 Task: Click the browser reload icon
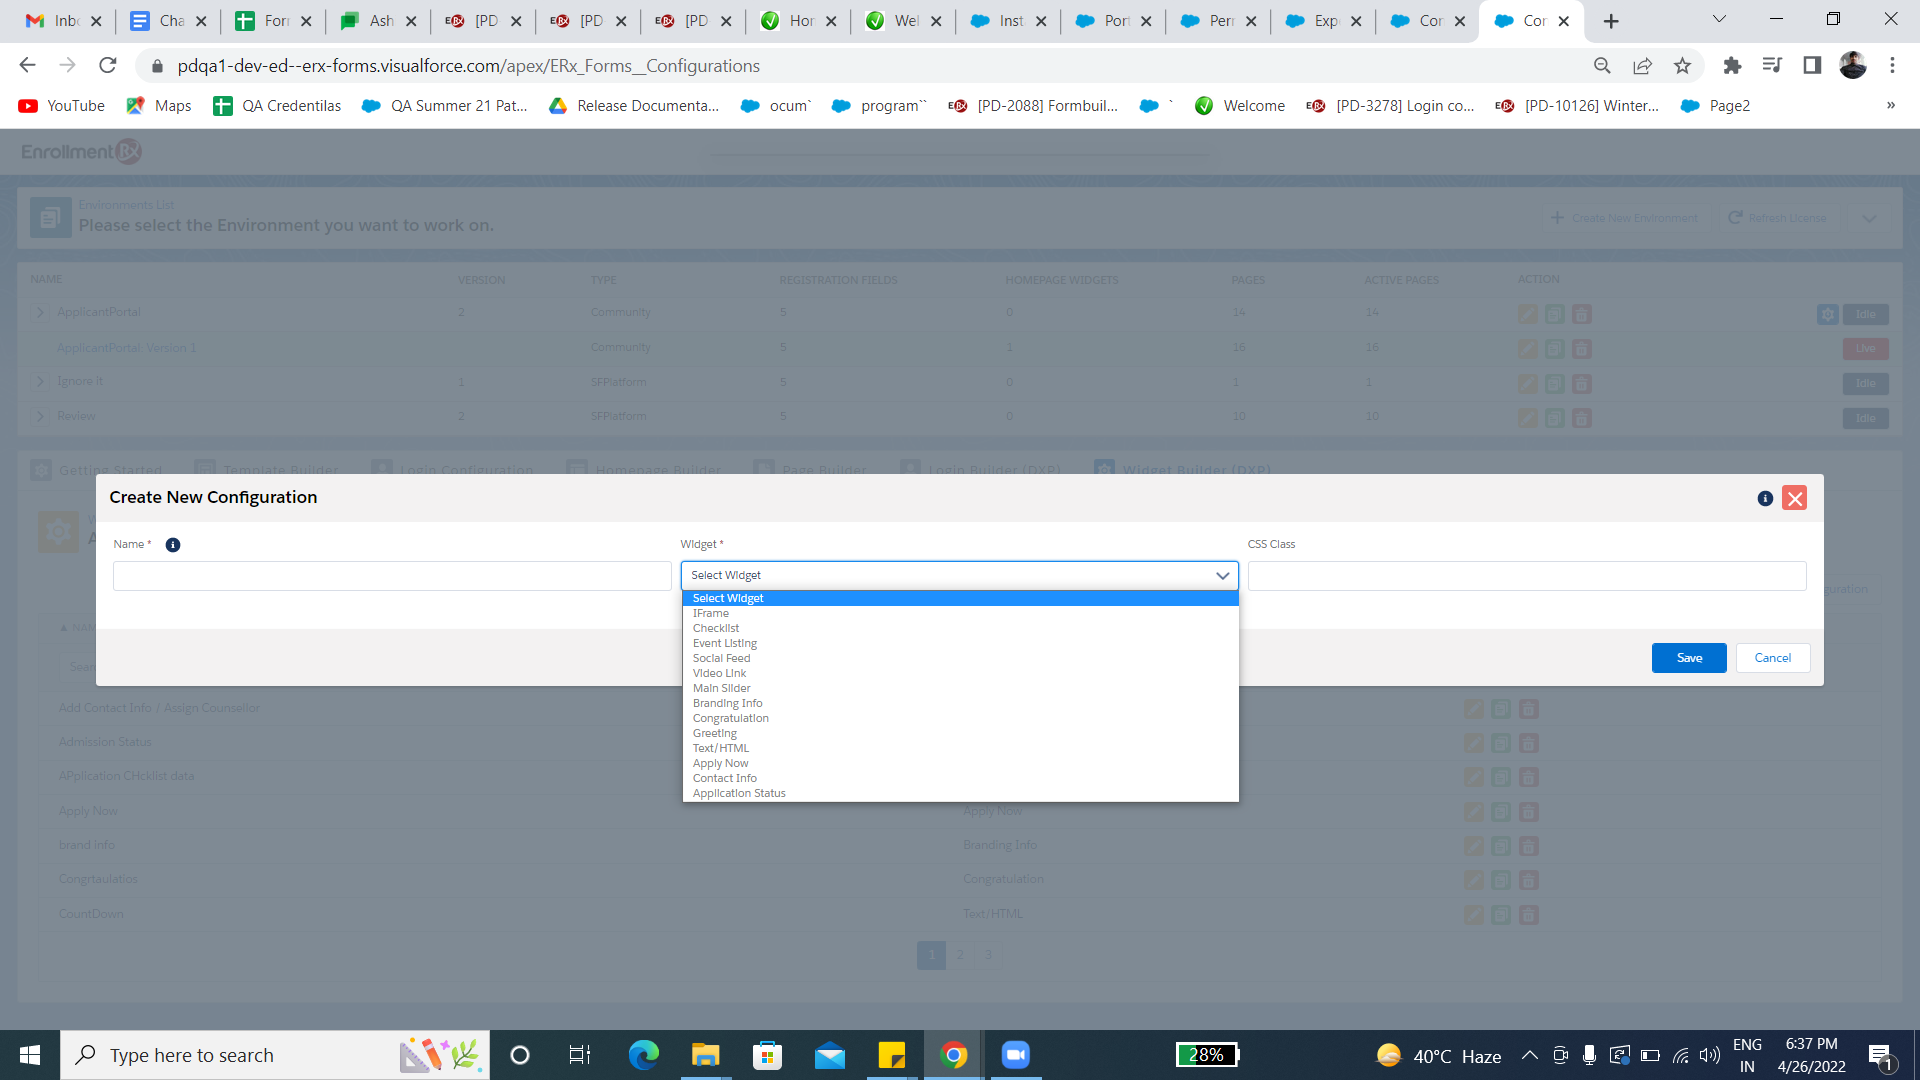108,66
